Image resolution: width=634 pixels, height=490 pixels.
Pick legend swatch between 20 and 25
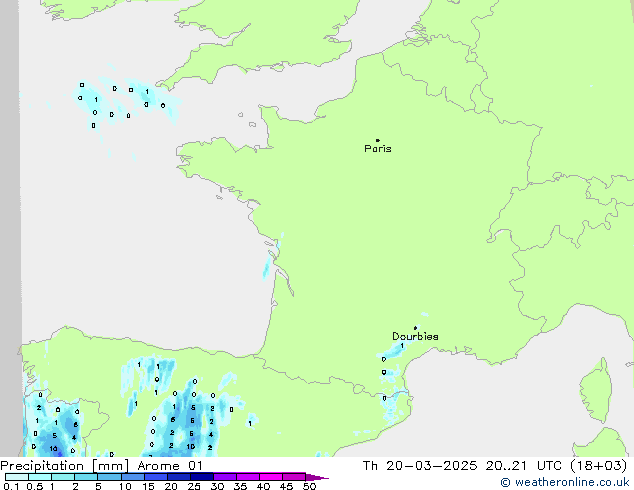pyautogui.click(x=179, y=477)
